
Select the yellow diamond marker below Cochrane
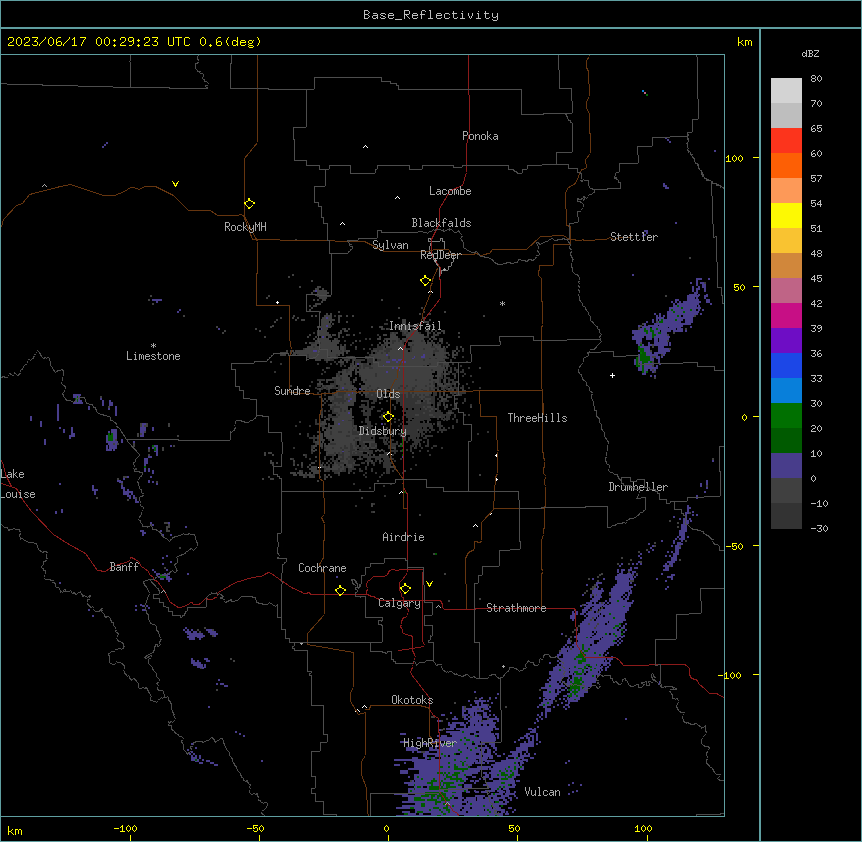[340, 590]
